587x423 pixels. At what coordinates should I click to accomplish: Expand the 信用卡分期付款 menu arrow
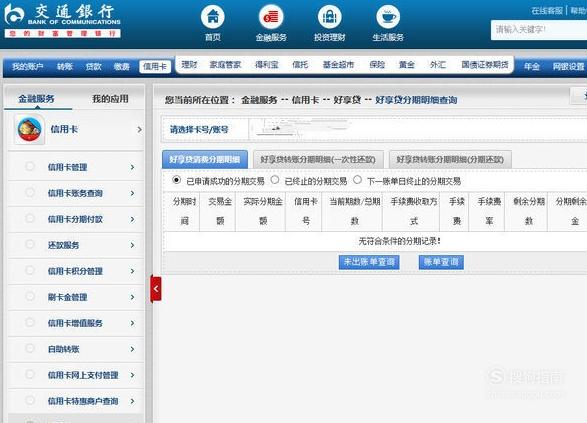click(x=133, y=219)
